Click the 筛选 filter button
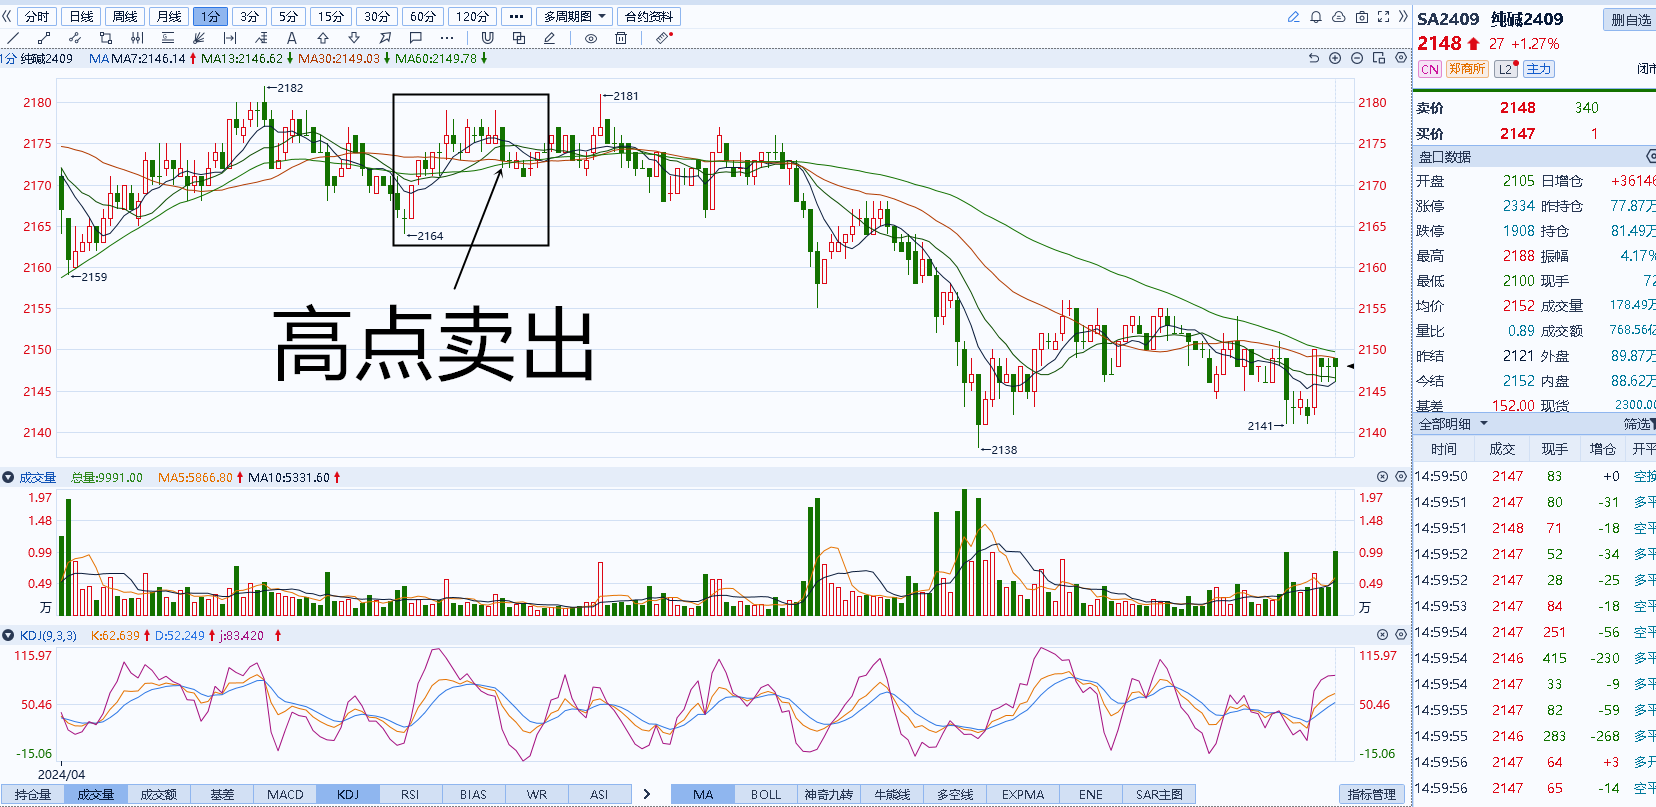This screenshot has width=1656, height=807. [1639, 424]
